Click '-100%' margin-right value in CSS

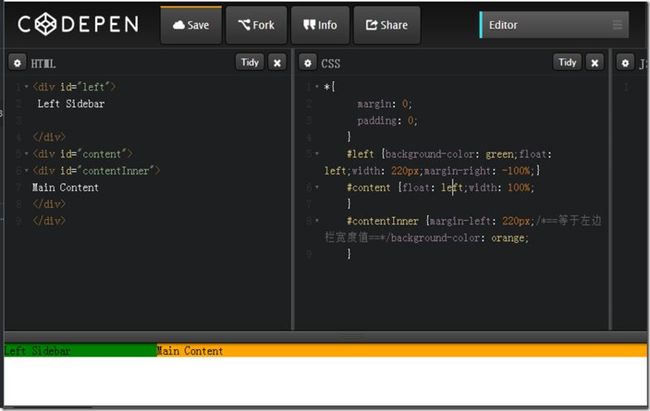518,171
